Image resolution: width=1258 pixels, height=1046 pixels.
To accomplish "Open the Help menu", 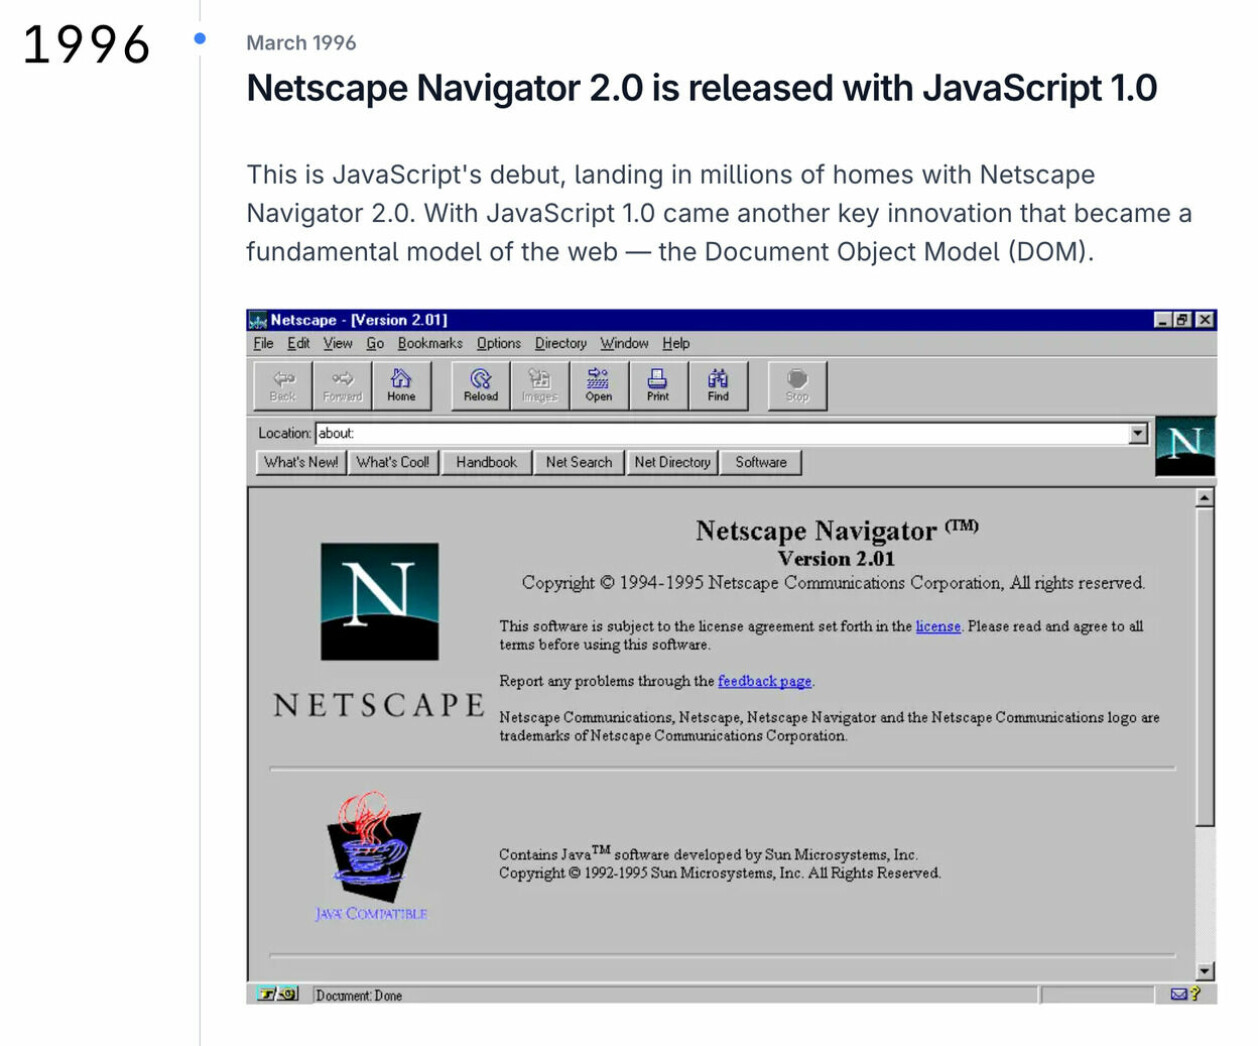I will click(676, 343).
